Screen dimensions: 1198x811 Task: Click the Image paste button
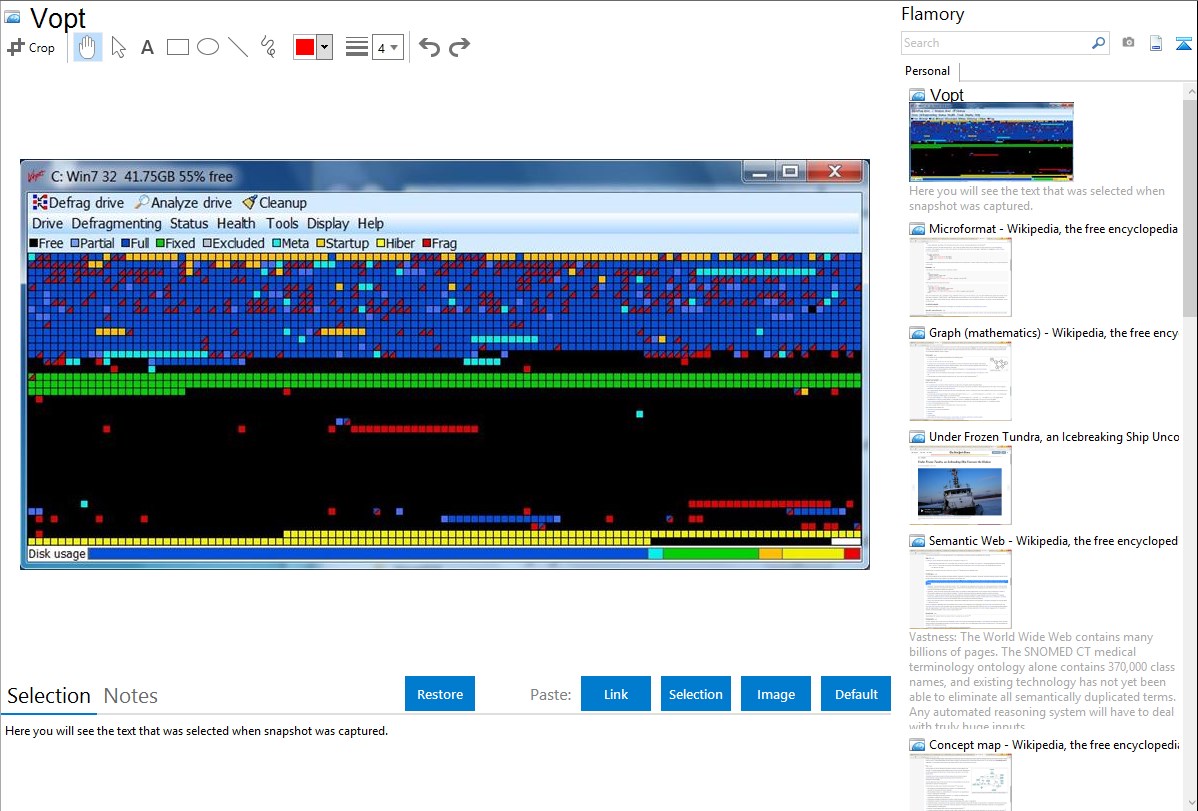[775, 694]
